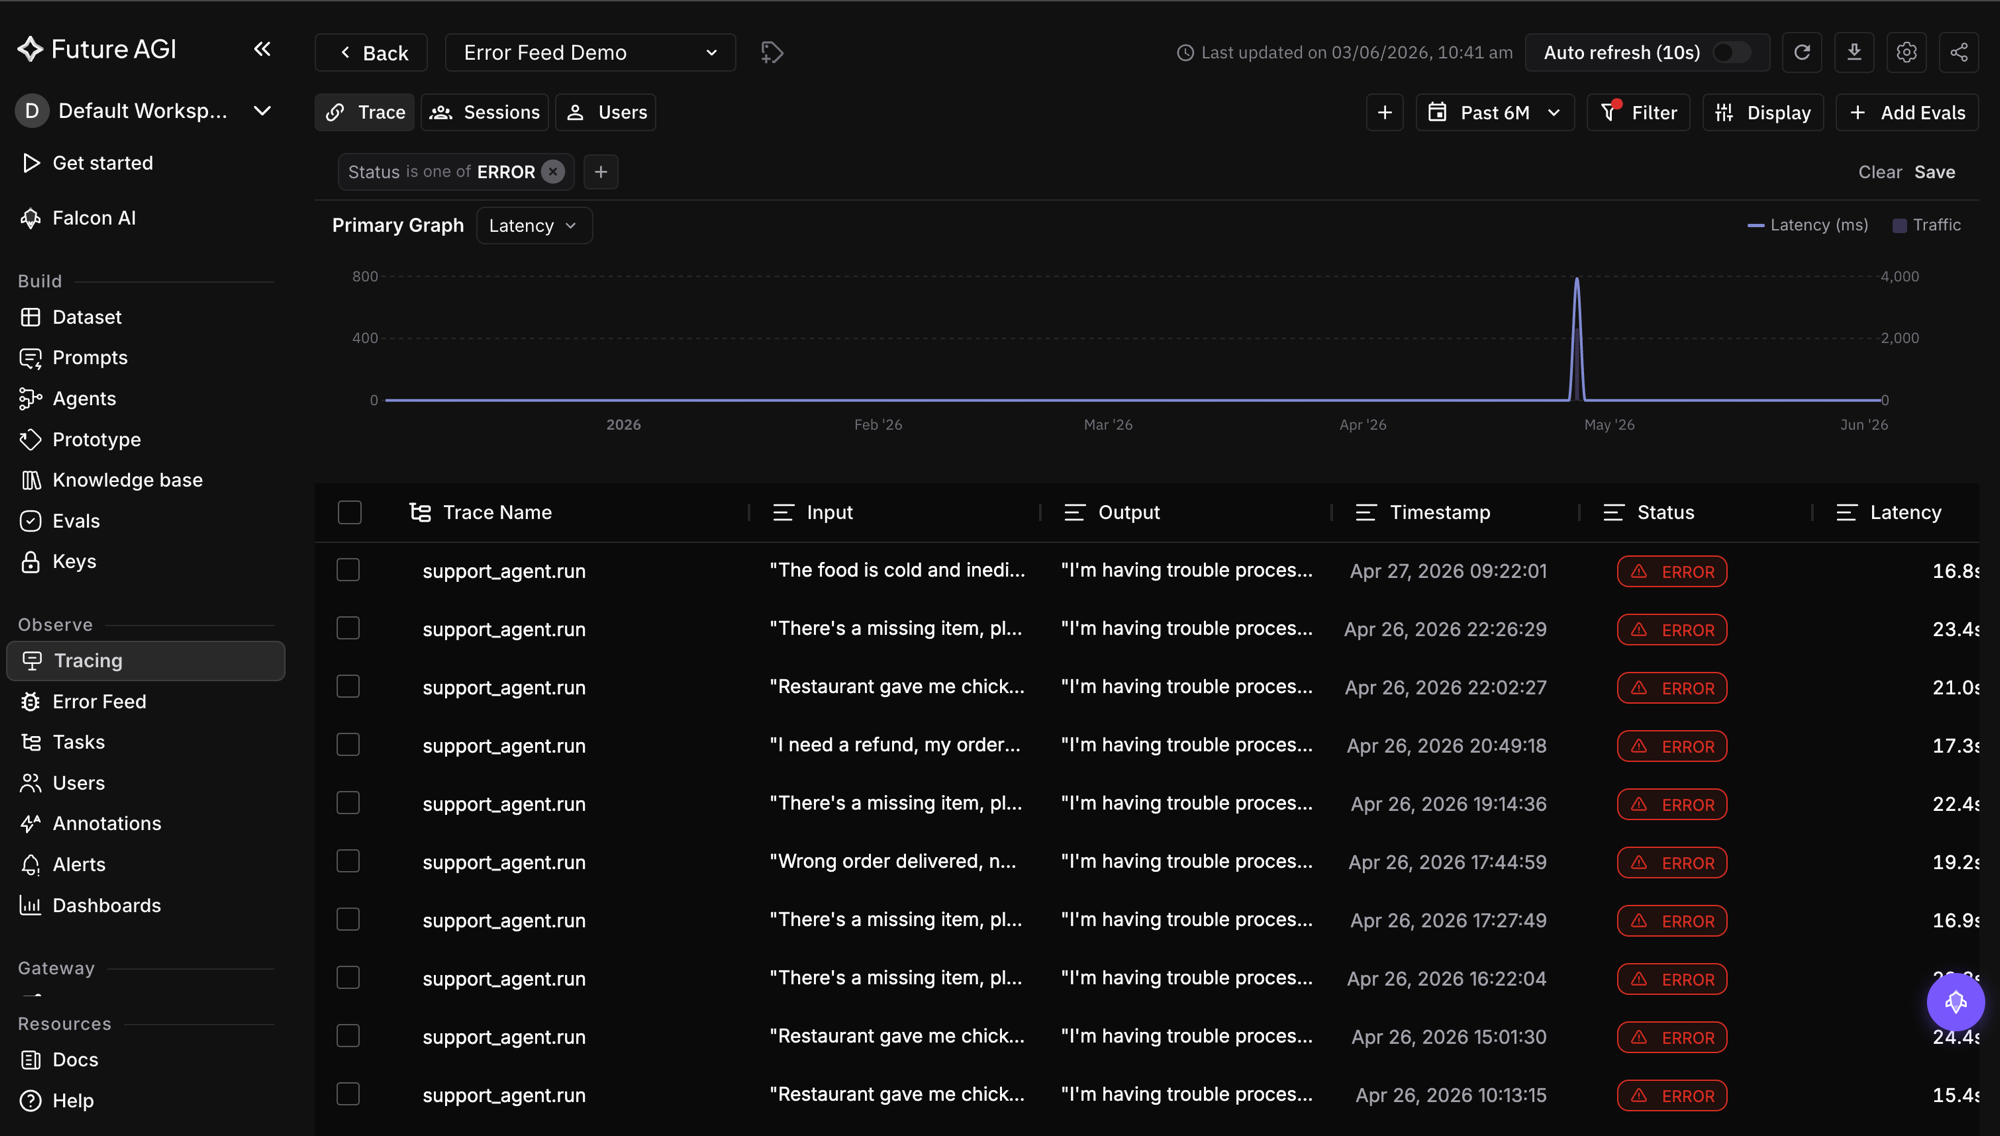Check the Apr 26, 2026 22:02:27 trace row
The image size is (2000, 1136).
pos(348,686)
